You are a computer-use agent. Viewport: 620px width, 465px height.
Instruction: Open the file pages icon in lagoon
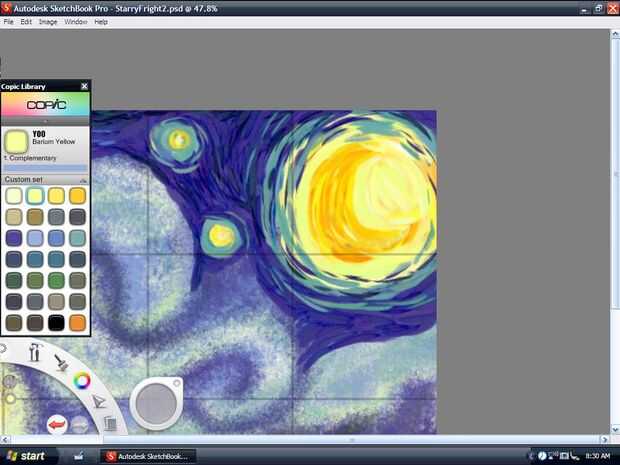coord(110,423)
